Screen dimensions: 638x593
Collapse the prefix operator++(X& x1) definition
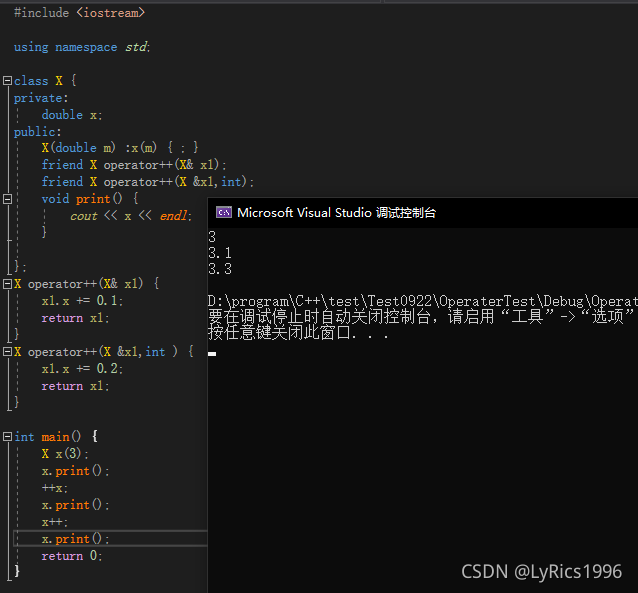7,284
